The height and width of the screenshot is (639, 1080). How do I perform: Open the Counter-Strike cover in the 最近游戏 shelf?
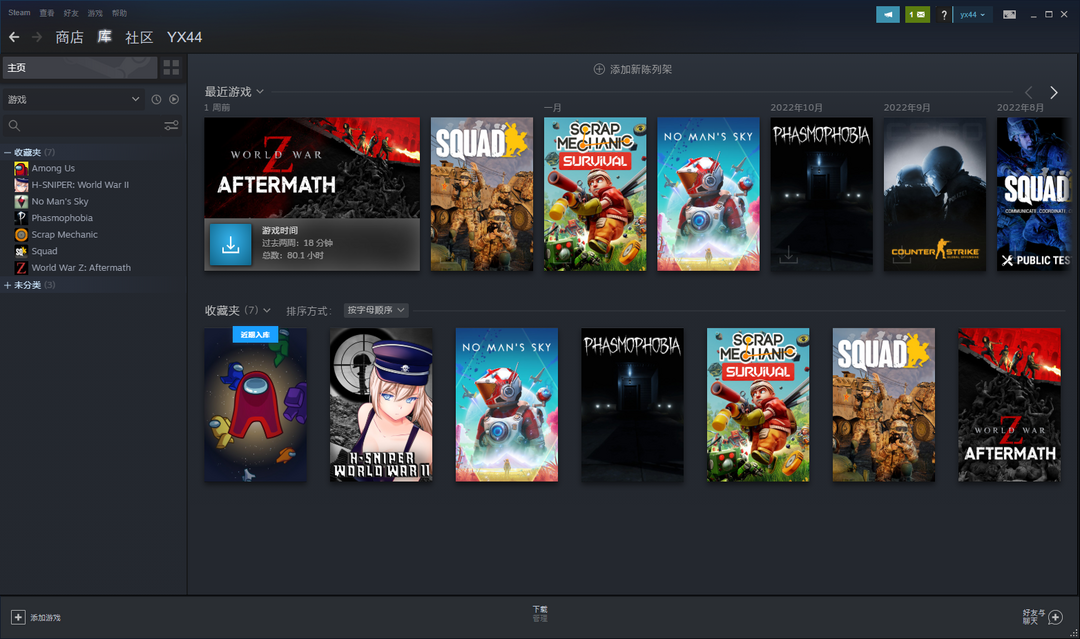(x=935, y=194)
